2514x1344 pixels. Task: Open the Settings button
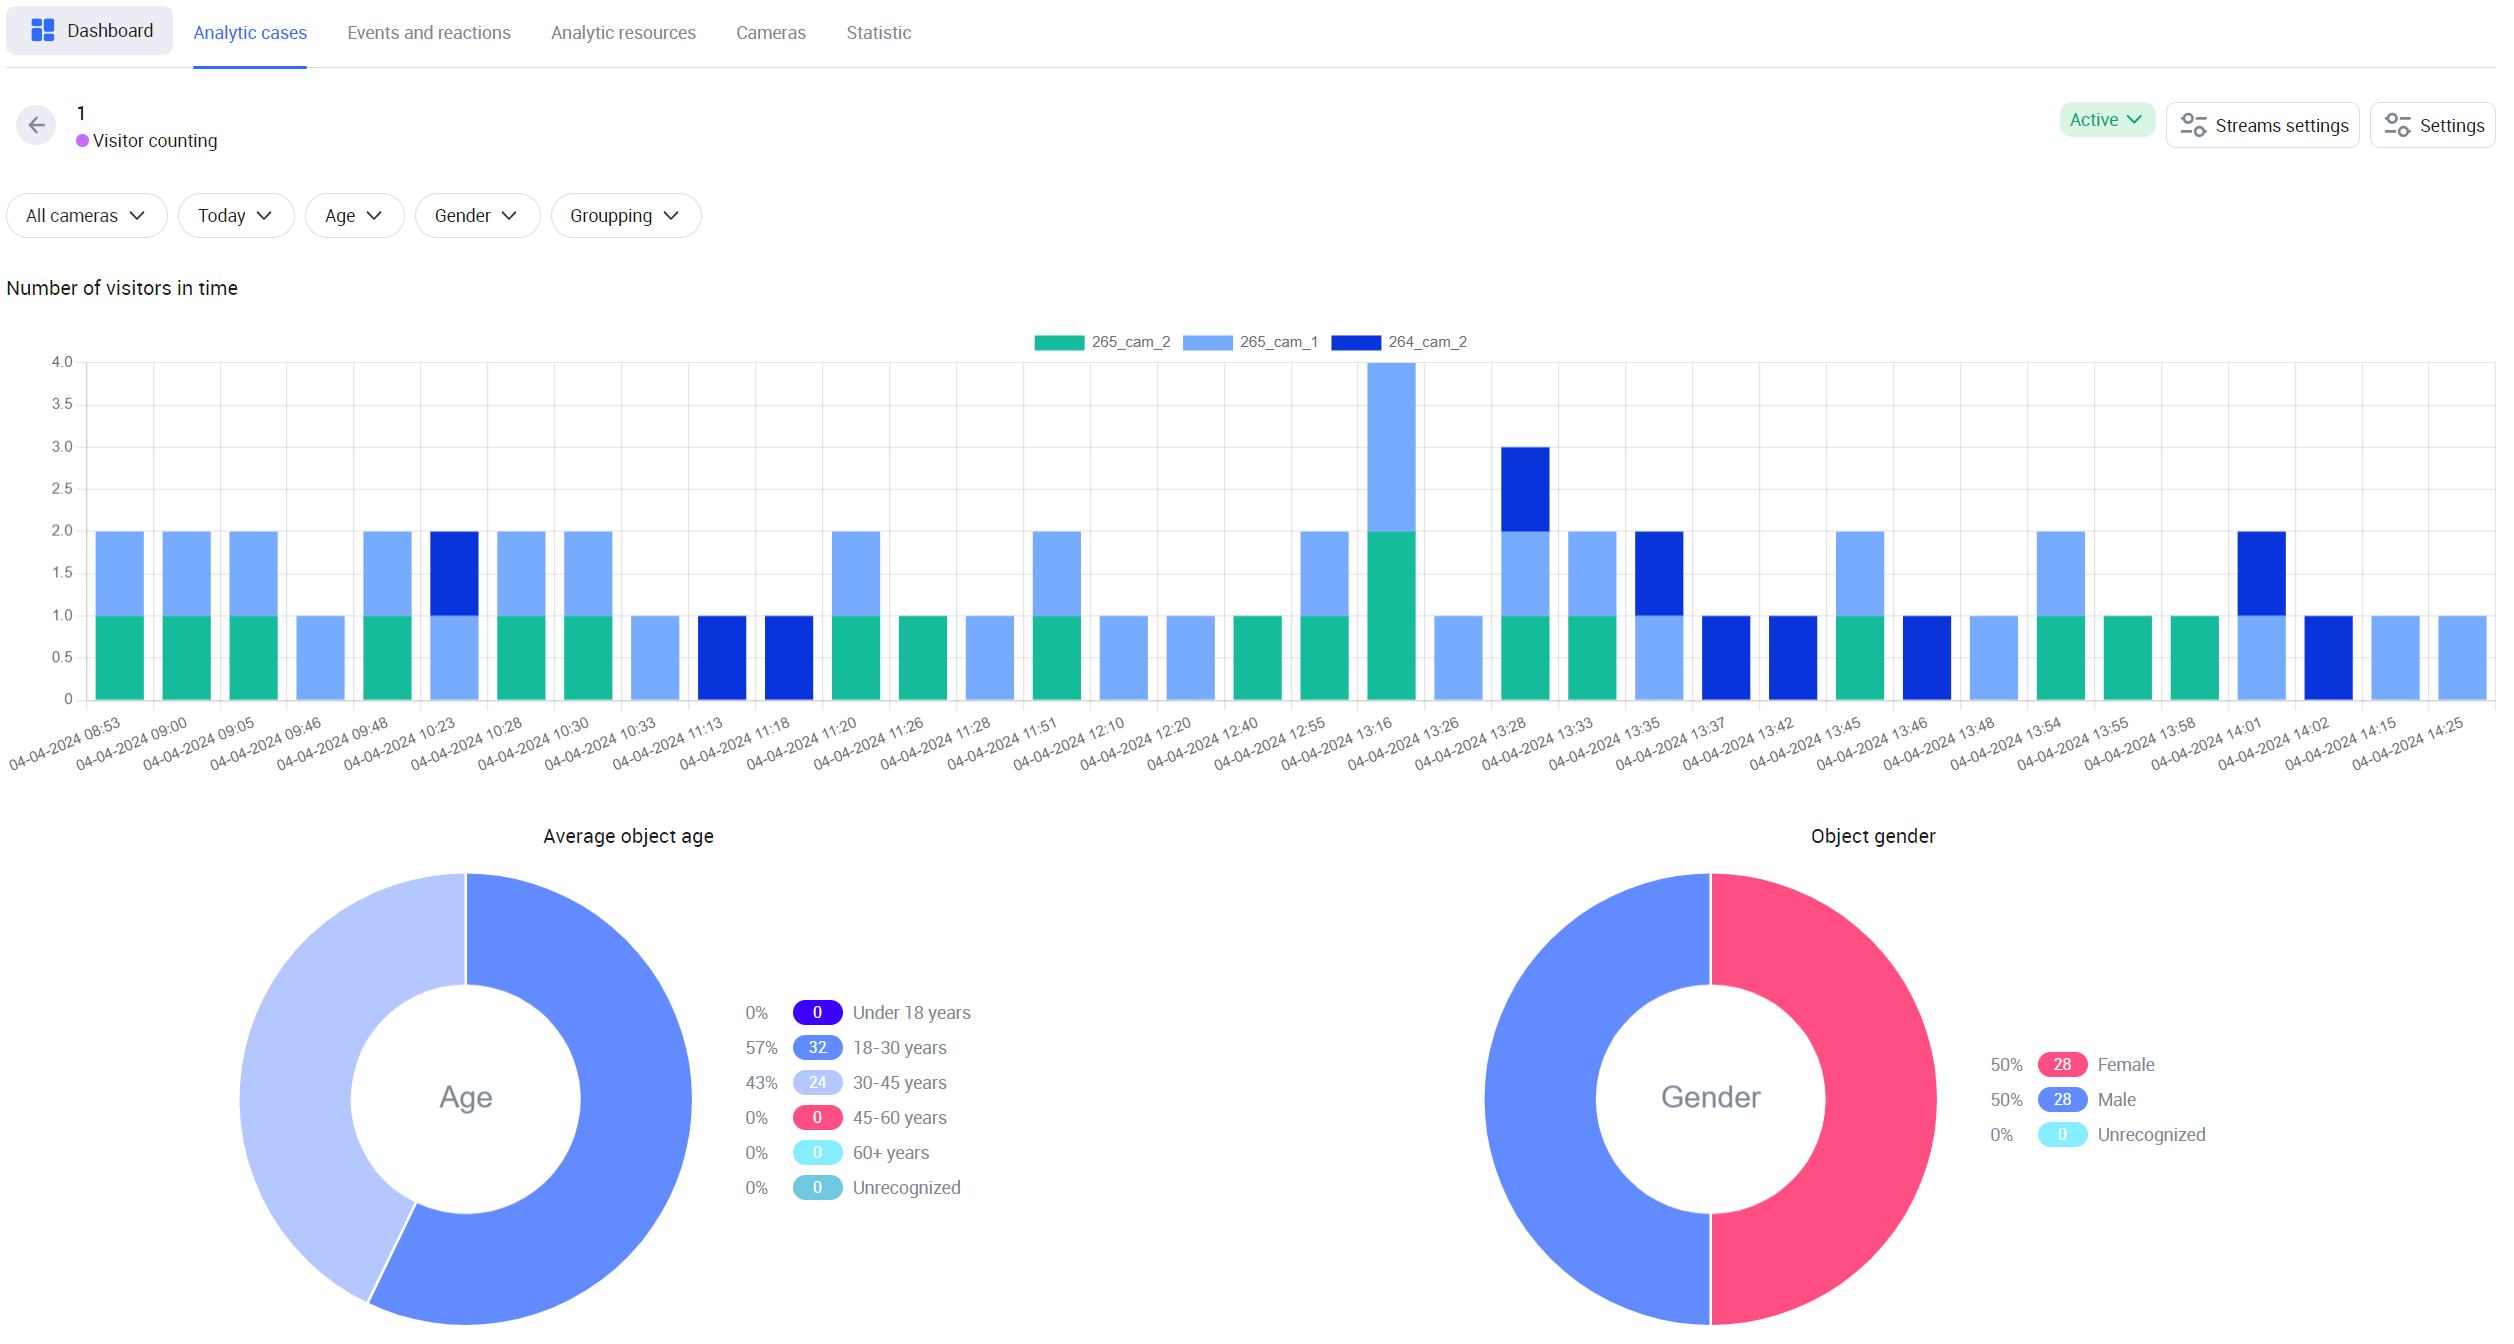point(2433,125)
